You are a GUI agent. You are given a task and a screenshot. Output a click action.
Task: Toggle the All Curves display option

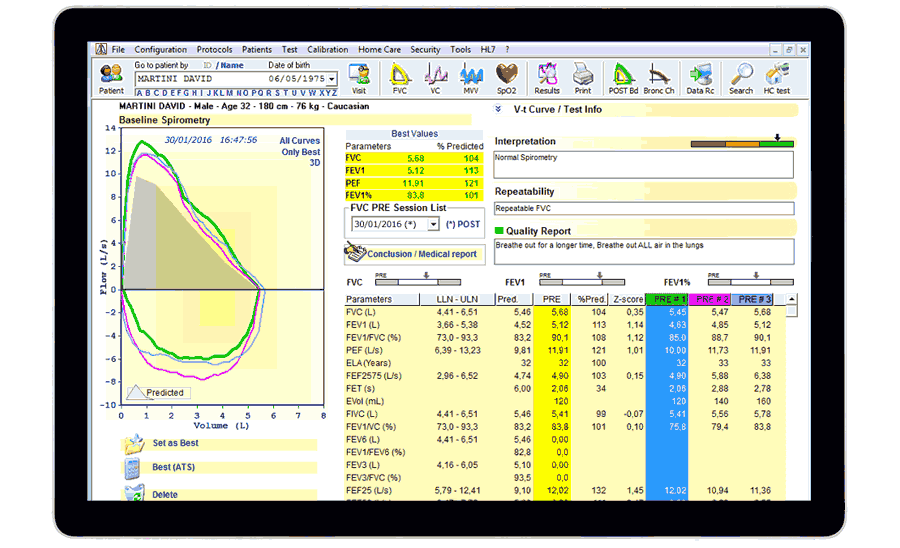coord(299,141)
